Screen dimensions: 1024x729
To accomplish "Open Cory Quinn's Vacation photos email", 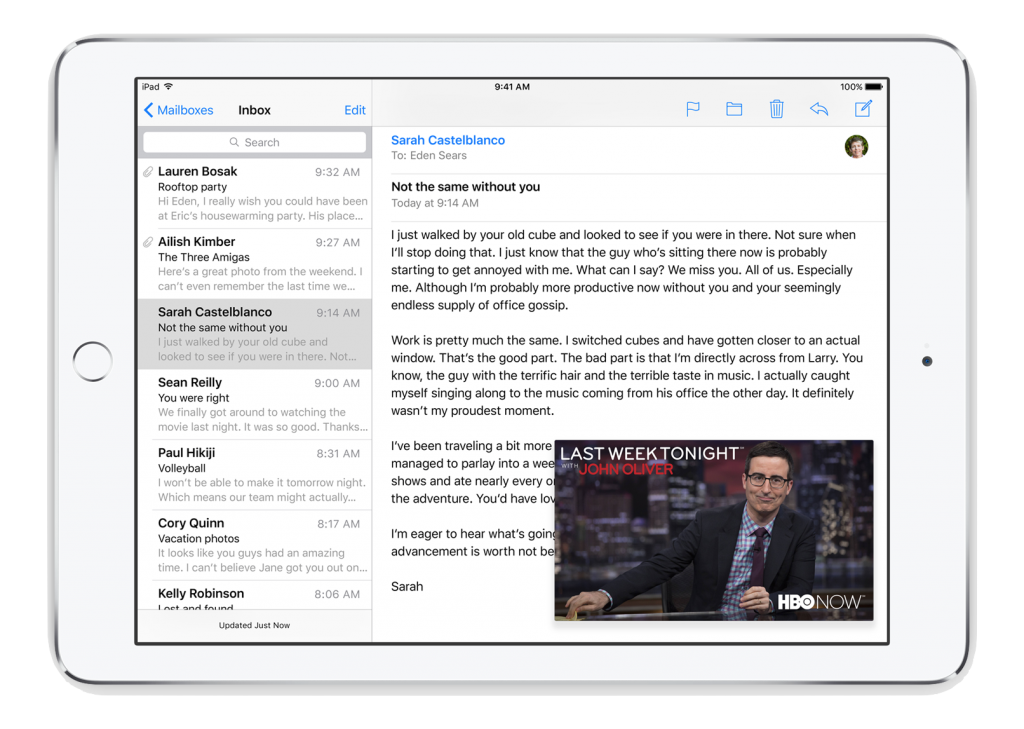I will (260, 545).
